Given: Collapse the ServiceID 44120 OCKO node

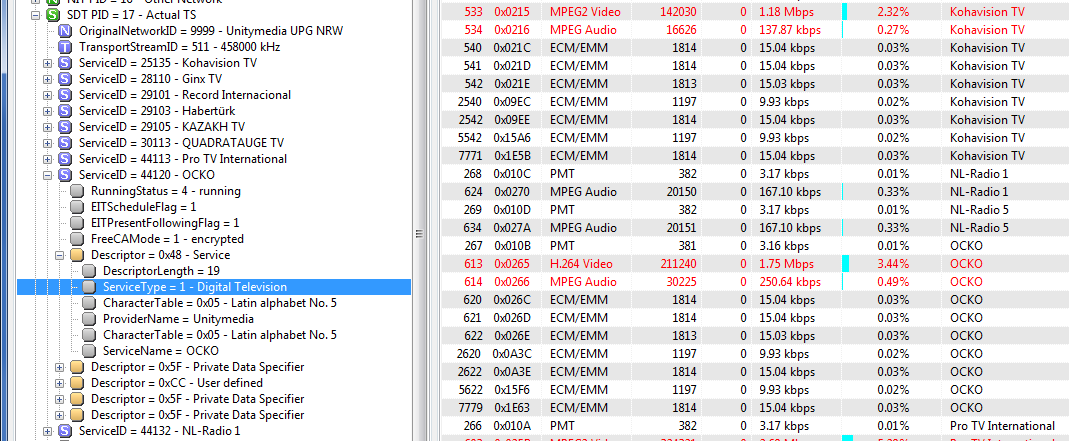Looking at the screenshot, I should [48, 175].
